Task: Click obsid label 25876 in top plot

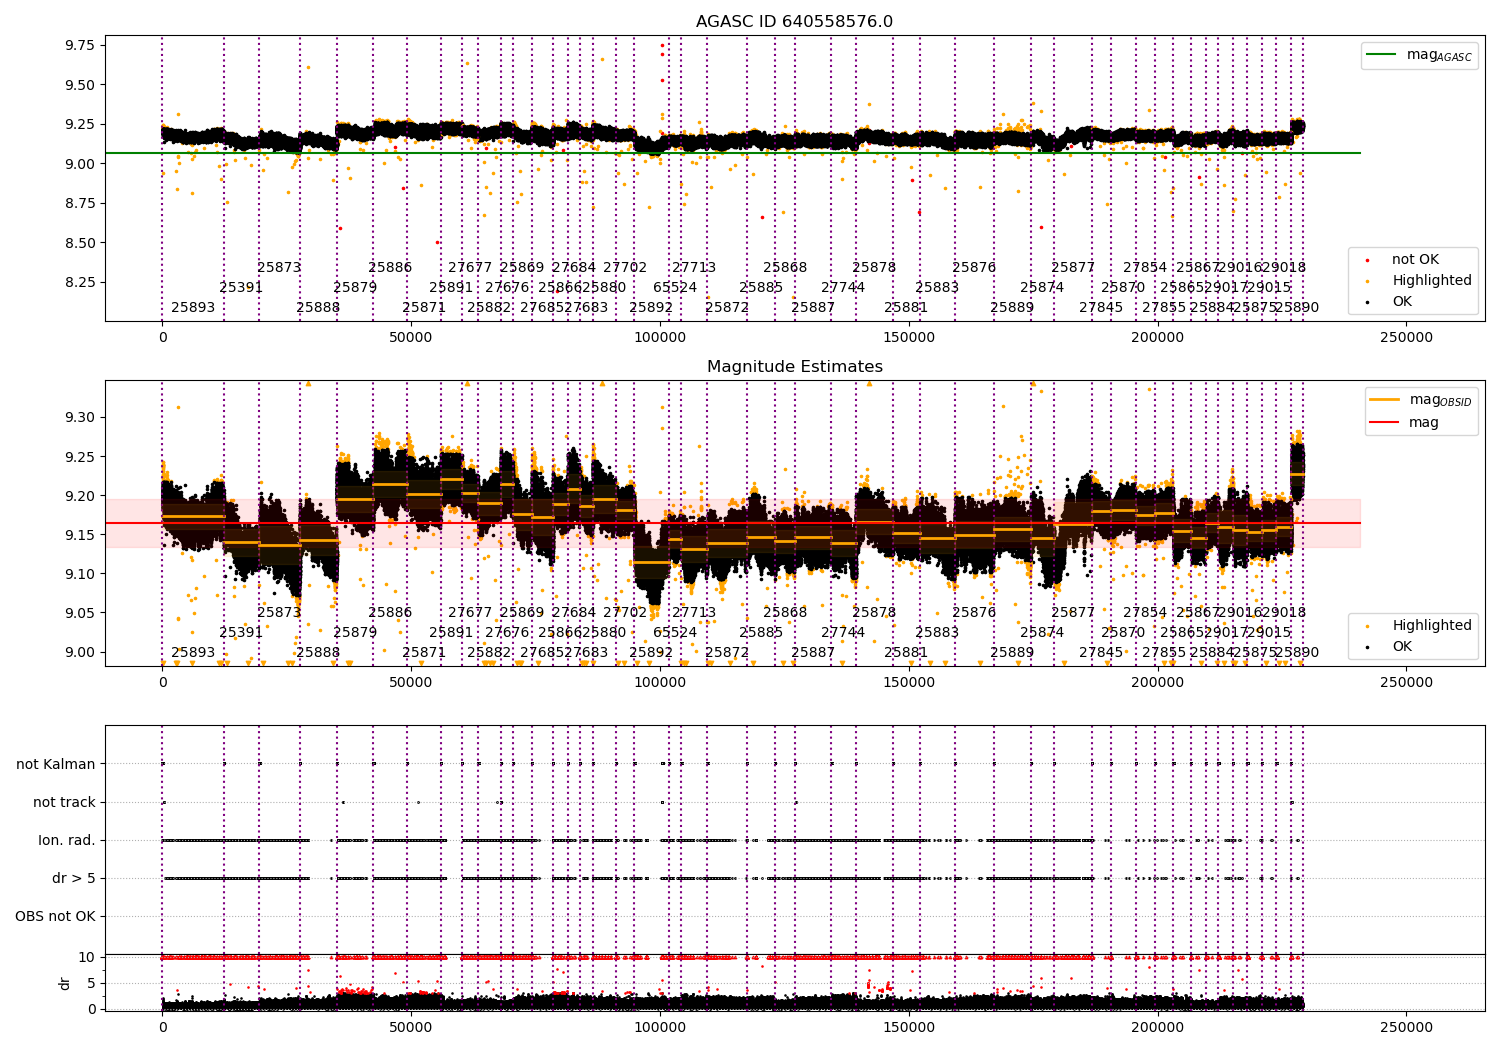Action: [974, 267]
